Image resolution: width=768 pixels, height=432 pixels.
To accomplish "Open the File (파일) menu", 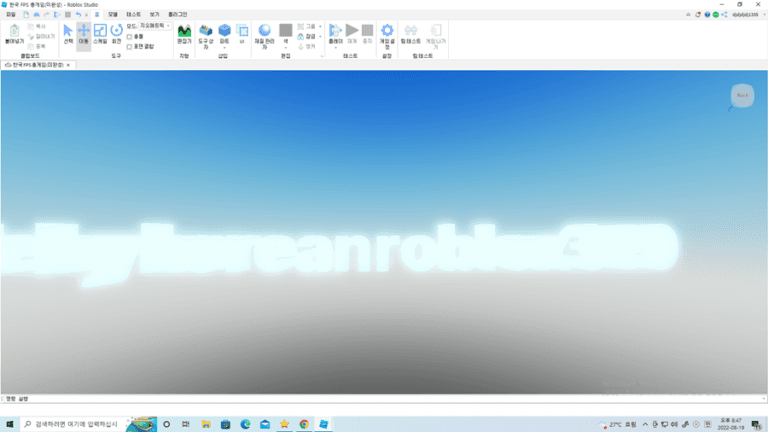I will click(10, 14).
